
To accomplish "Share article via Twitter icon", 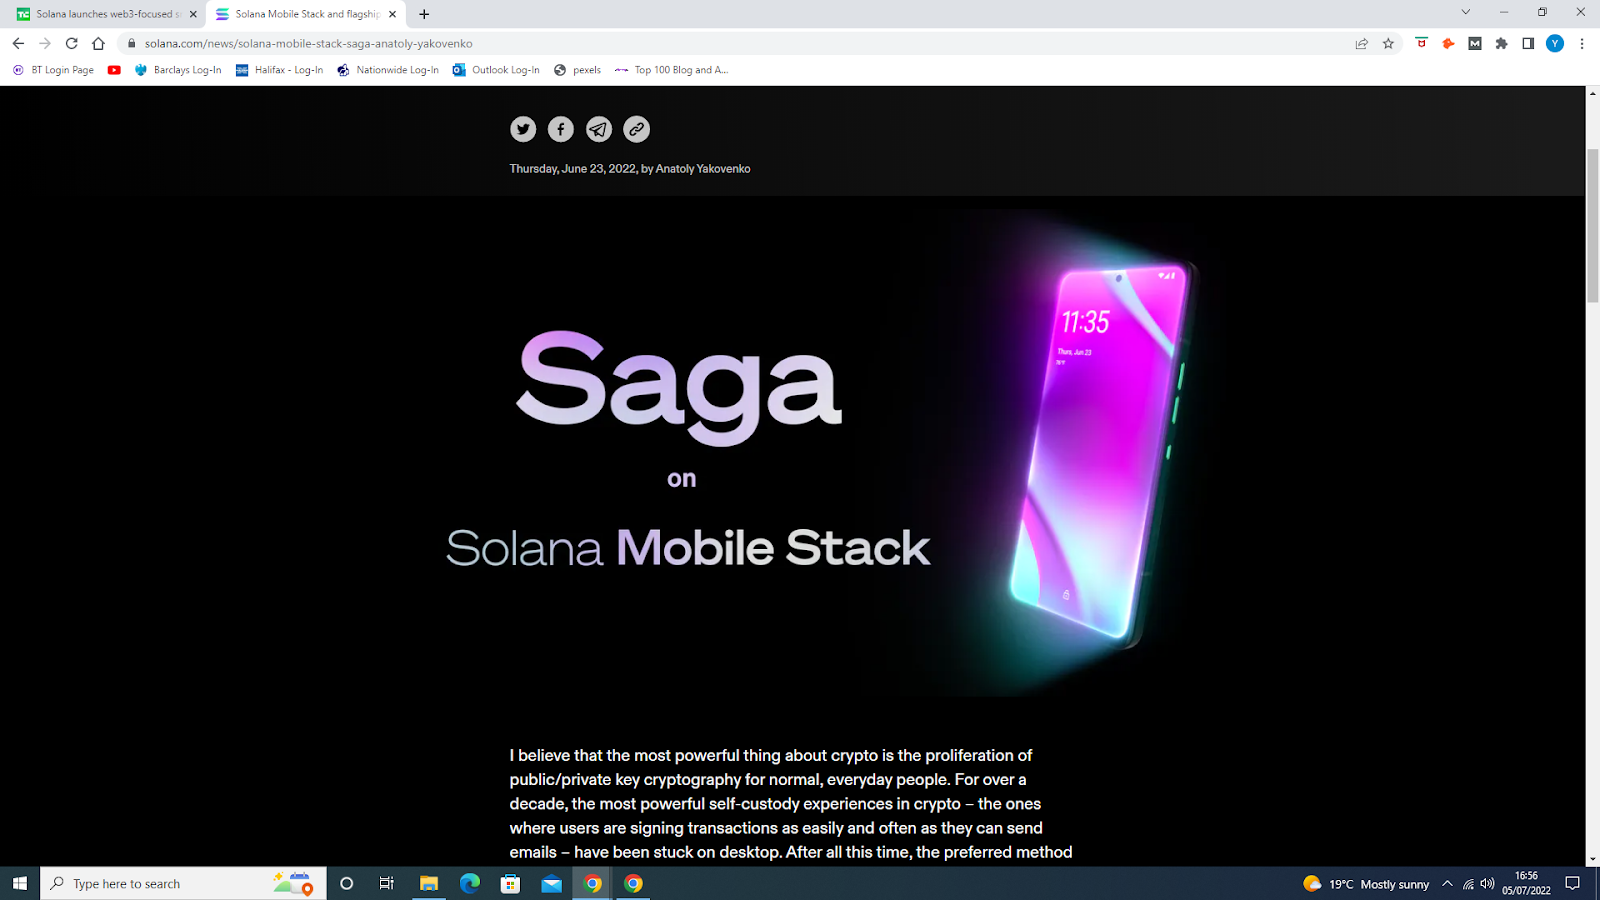I will pos(523,129).
